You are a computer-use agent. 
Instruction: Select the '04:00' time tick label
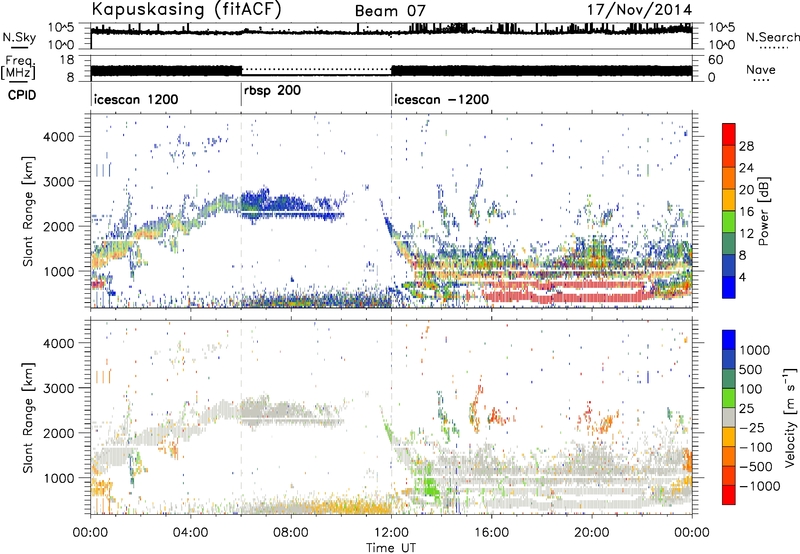pyautogui.click(x=190, y=533)
